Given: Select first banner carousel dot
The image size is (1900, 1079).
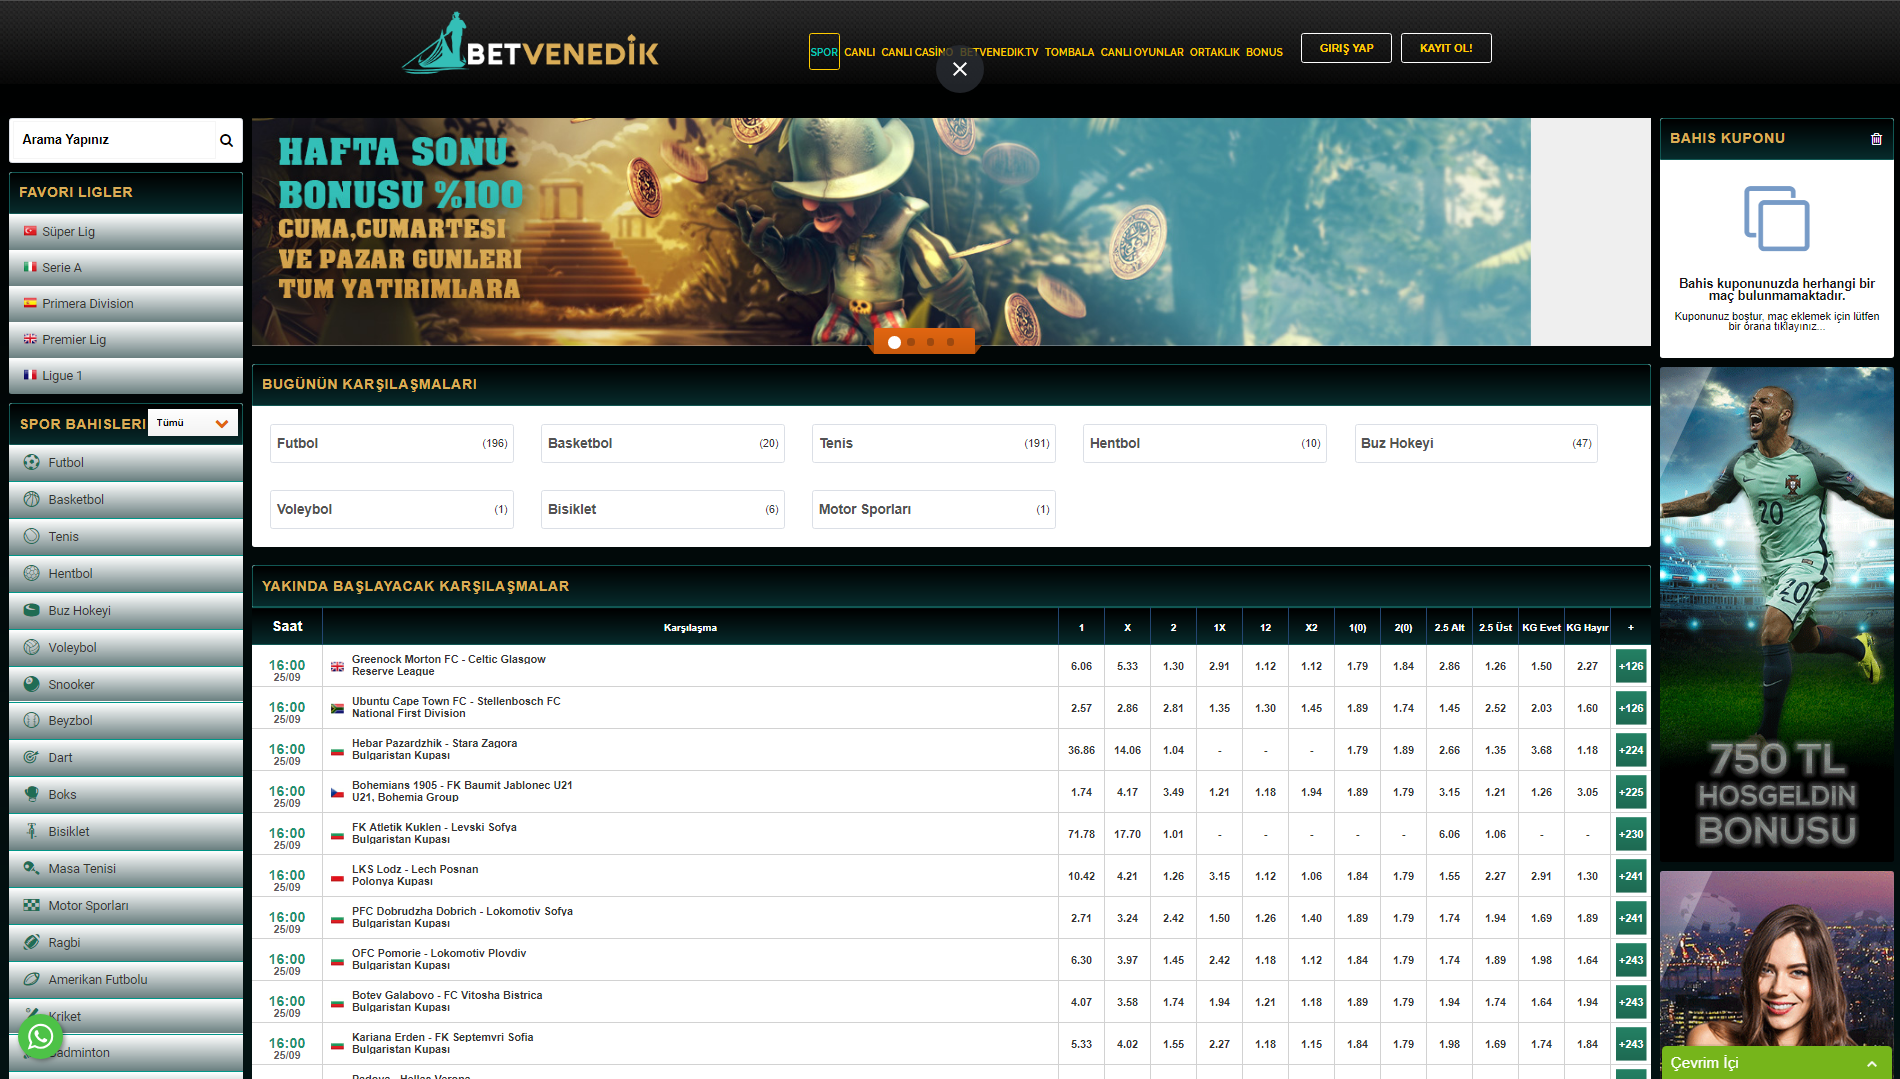Looking at the screenshot, I should [894, 342].
